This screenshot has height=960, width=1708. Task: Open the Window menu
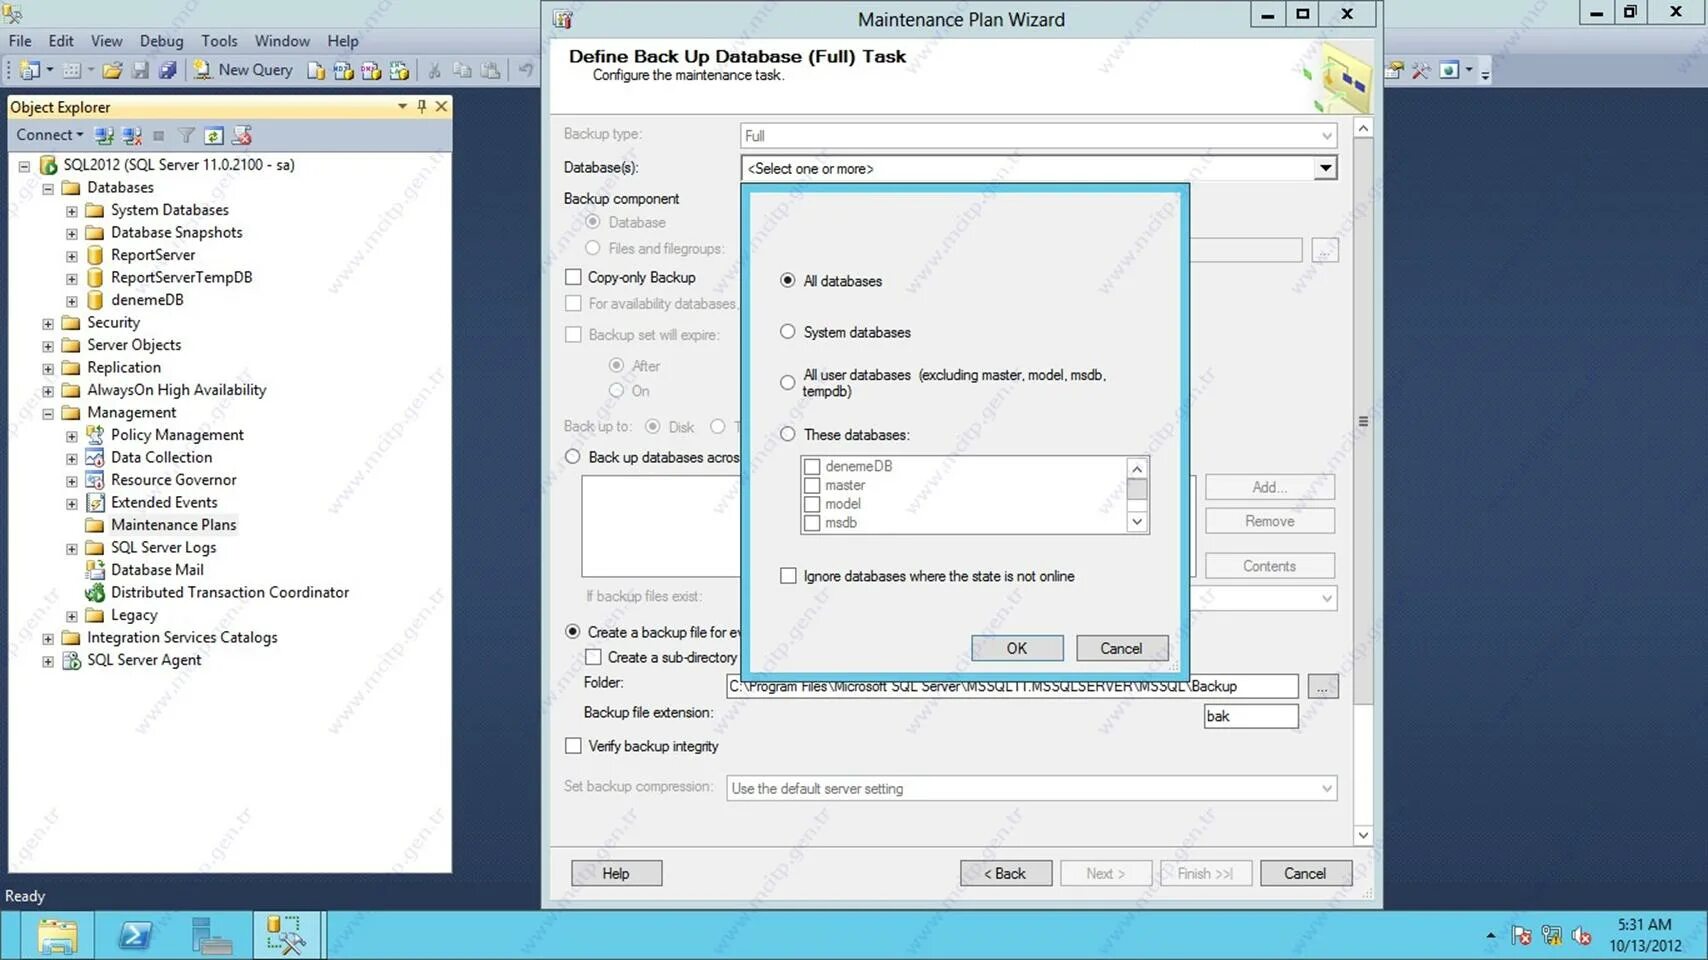click(x=282, y=41)
